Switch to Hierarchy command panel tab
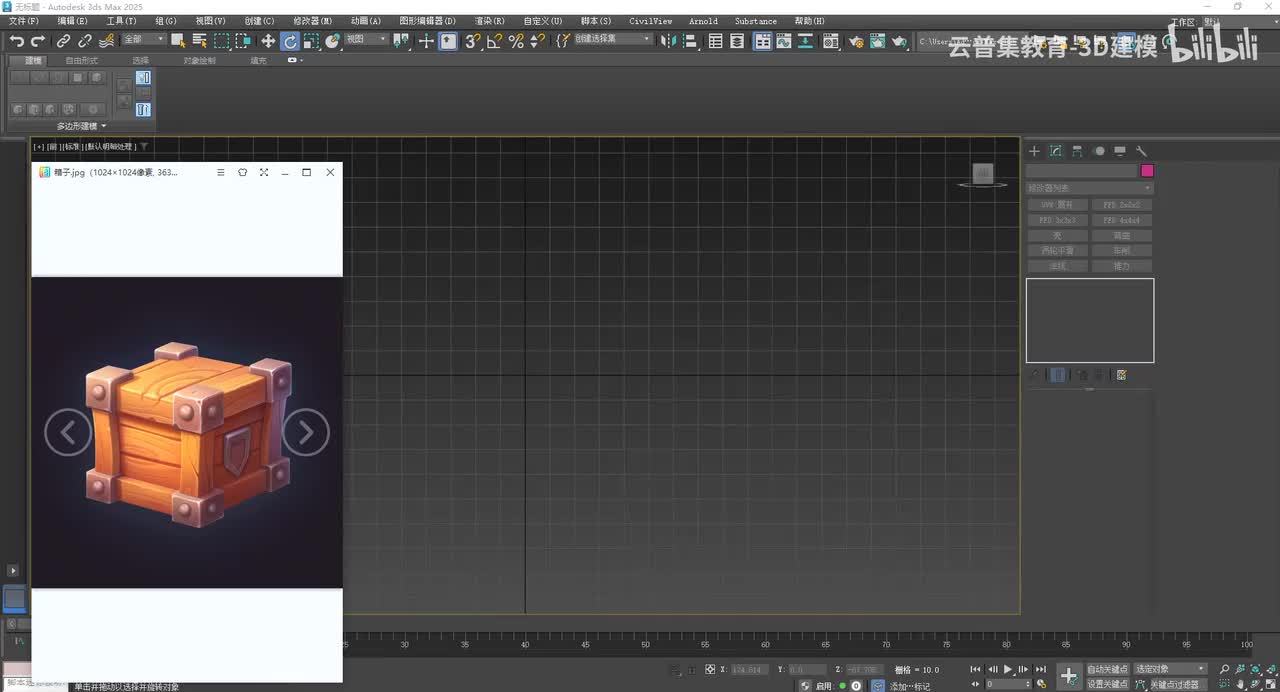Viewport: 1280px width, 692px height. tap(1077, 151)
